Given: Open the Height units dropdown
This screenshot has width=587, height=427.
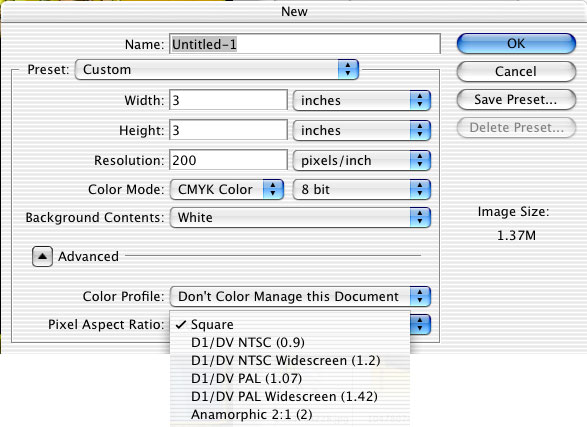Looking at the screenshot, I should tap(362, 130).
